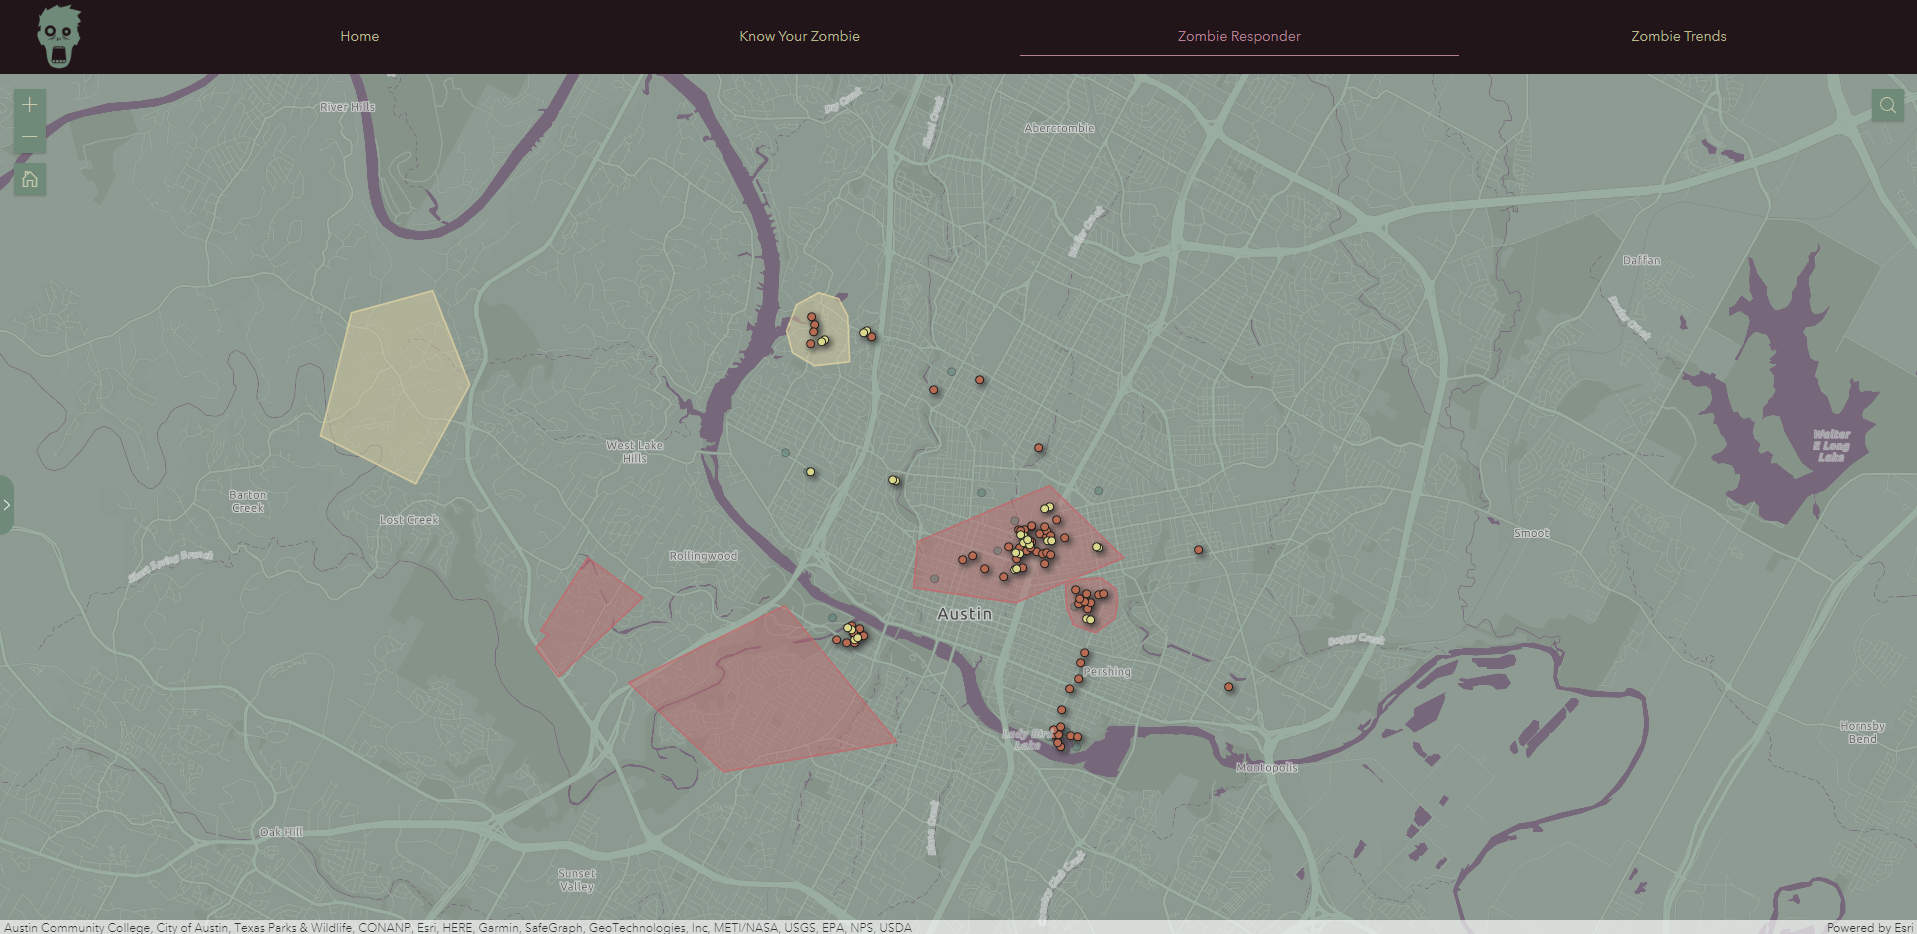The height and width of the screenshot is (934, 1917).
Task: Click the zombie skull logo
Action: point(57,36)
